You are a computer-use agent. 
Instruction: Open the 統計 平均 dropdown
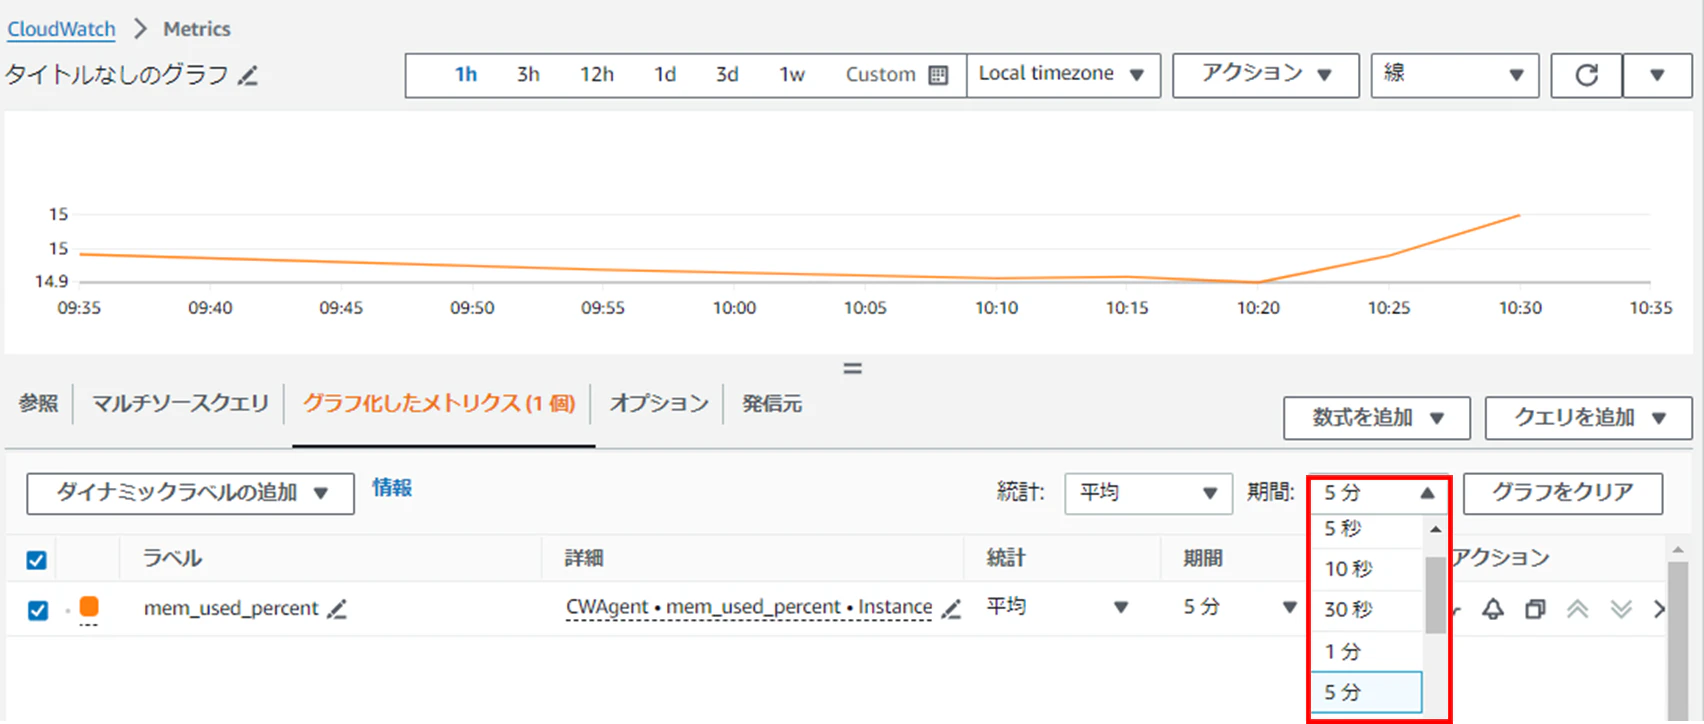point(1148,493)
